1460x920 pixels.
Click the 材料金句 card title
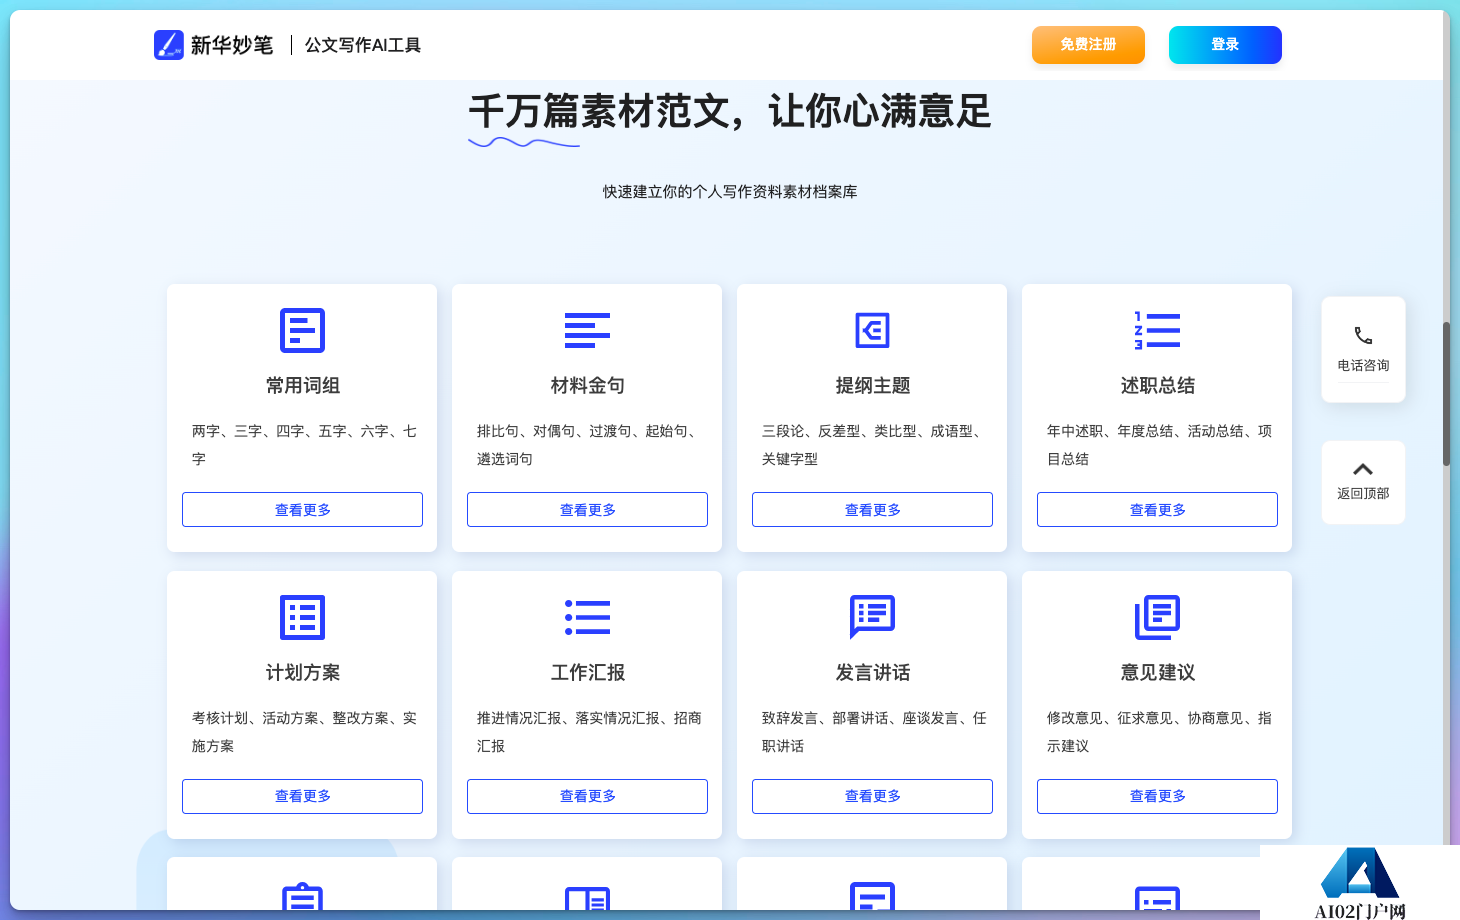(x=587, y=386)
